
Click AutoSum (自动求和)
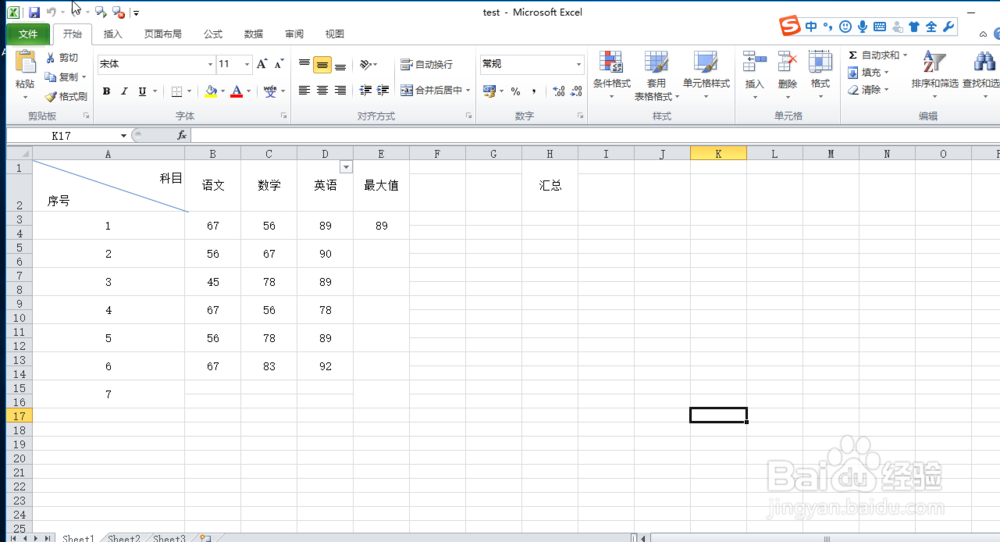pyautogui.click(x=873, y=55)
